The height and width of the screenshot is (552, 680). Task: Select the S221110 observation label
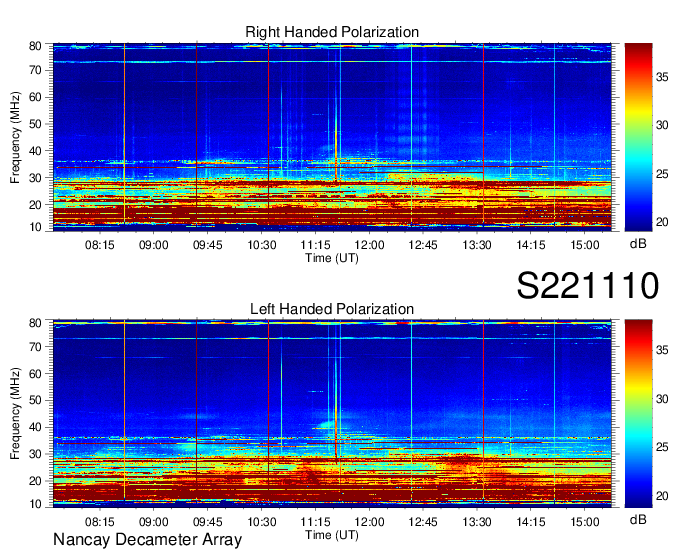pos(588,285)
